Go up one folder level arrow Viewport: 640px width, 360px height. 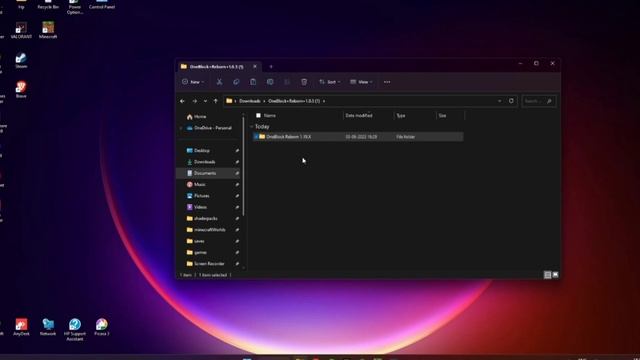pos(216,101)
